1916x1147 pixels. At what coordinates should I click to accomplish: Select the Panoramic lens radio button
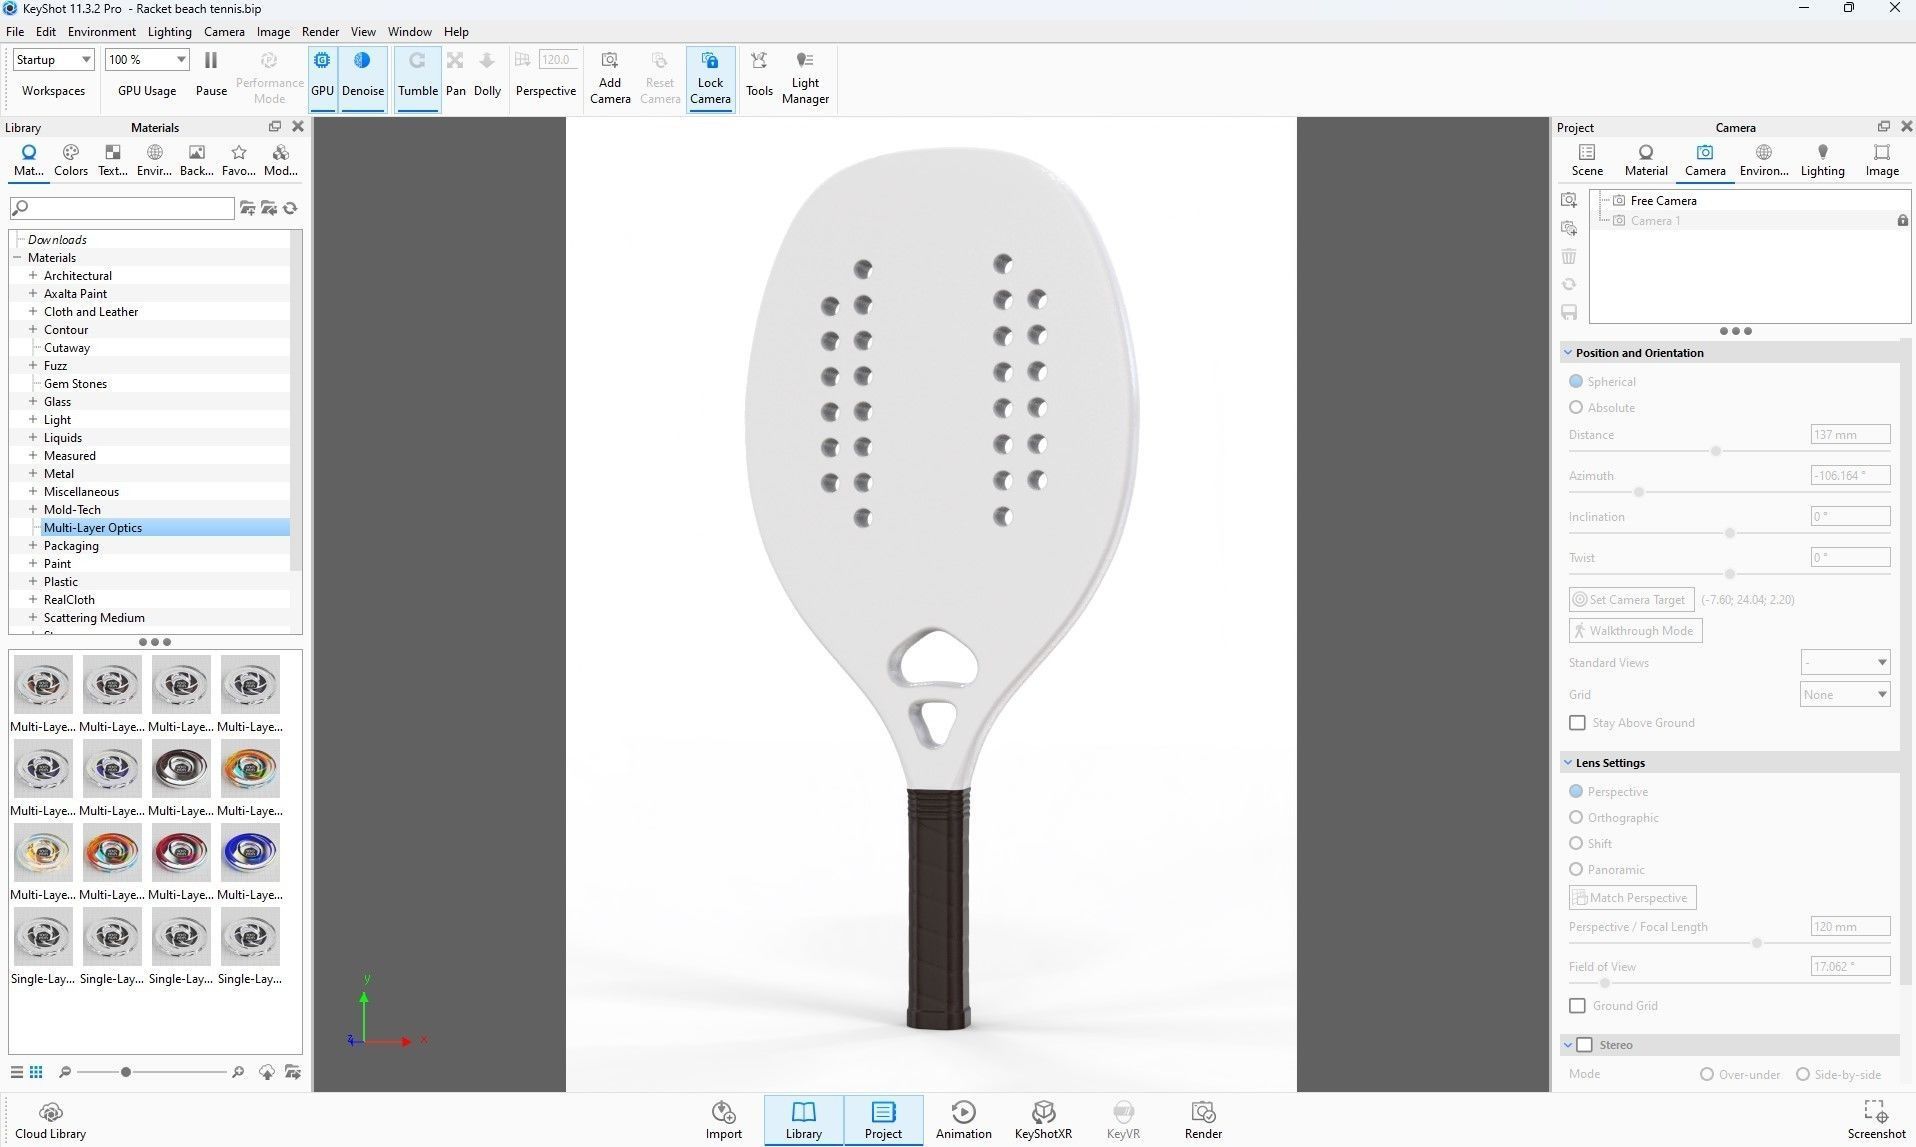1576,869
